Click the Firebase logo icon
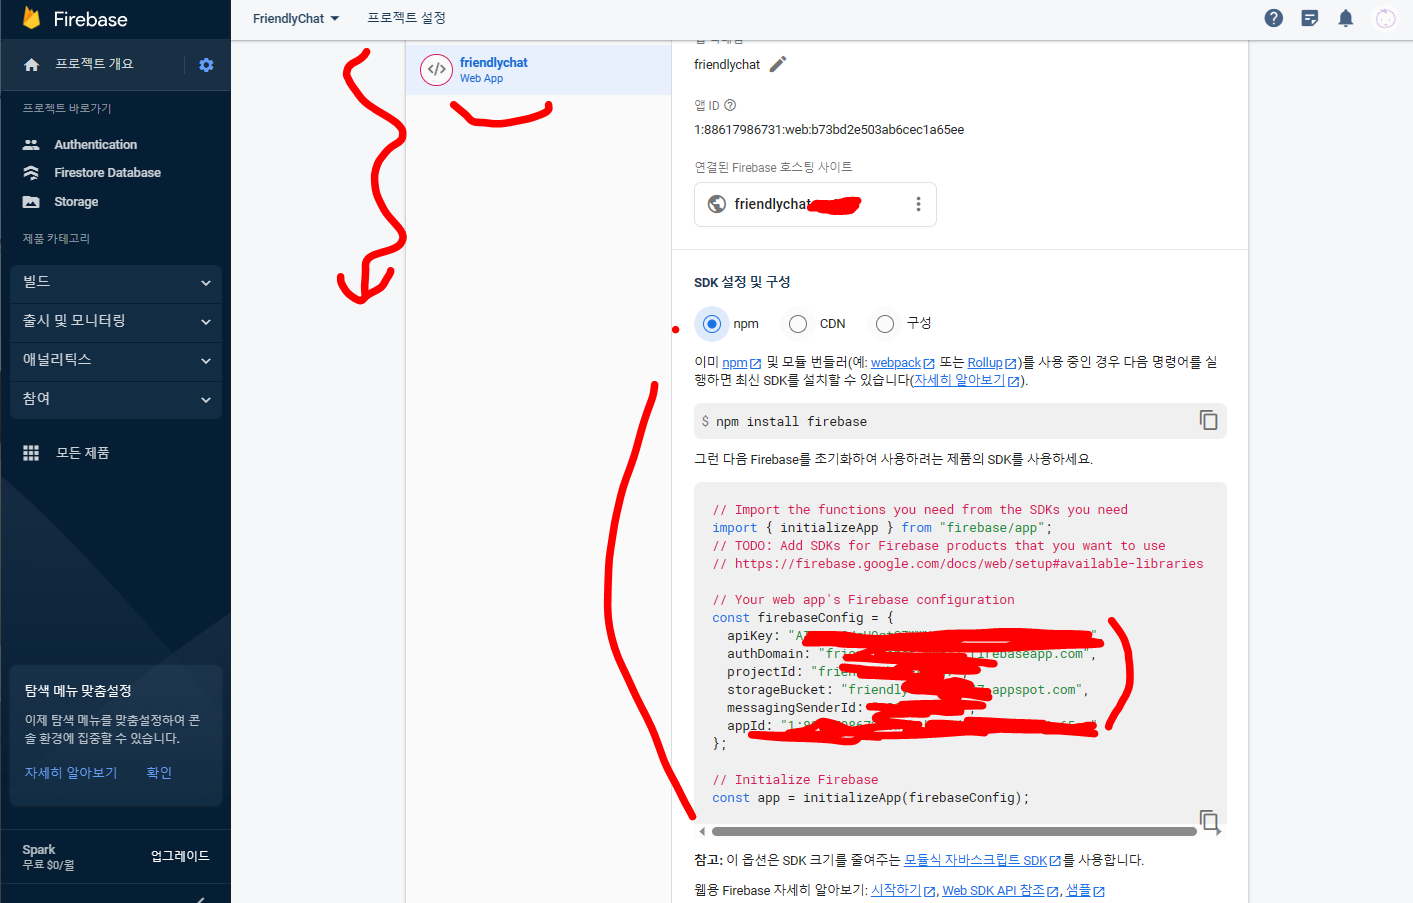 pos(31,18)
